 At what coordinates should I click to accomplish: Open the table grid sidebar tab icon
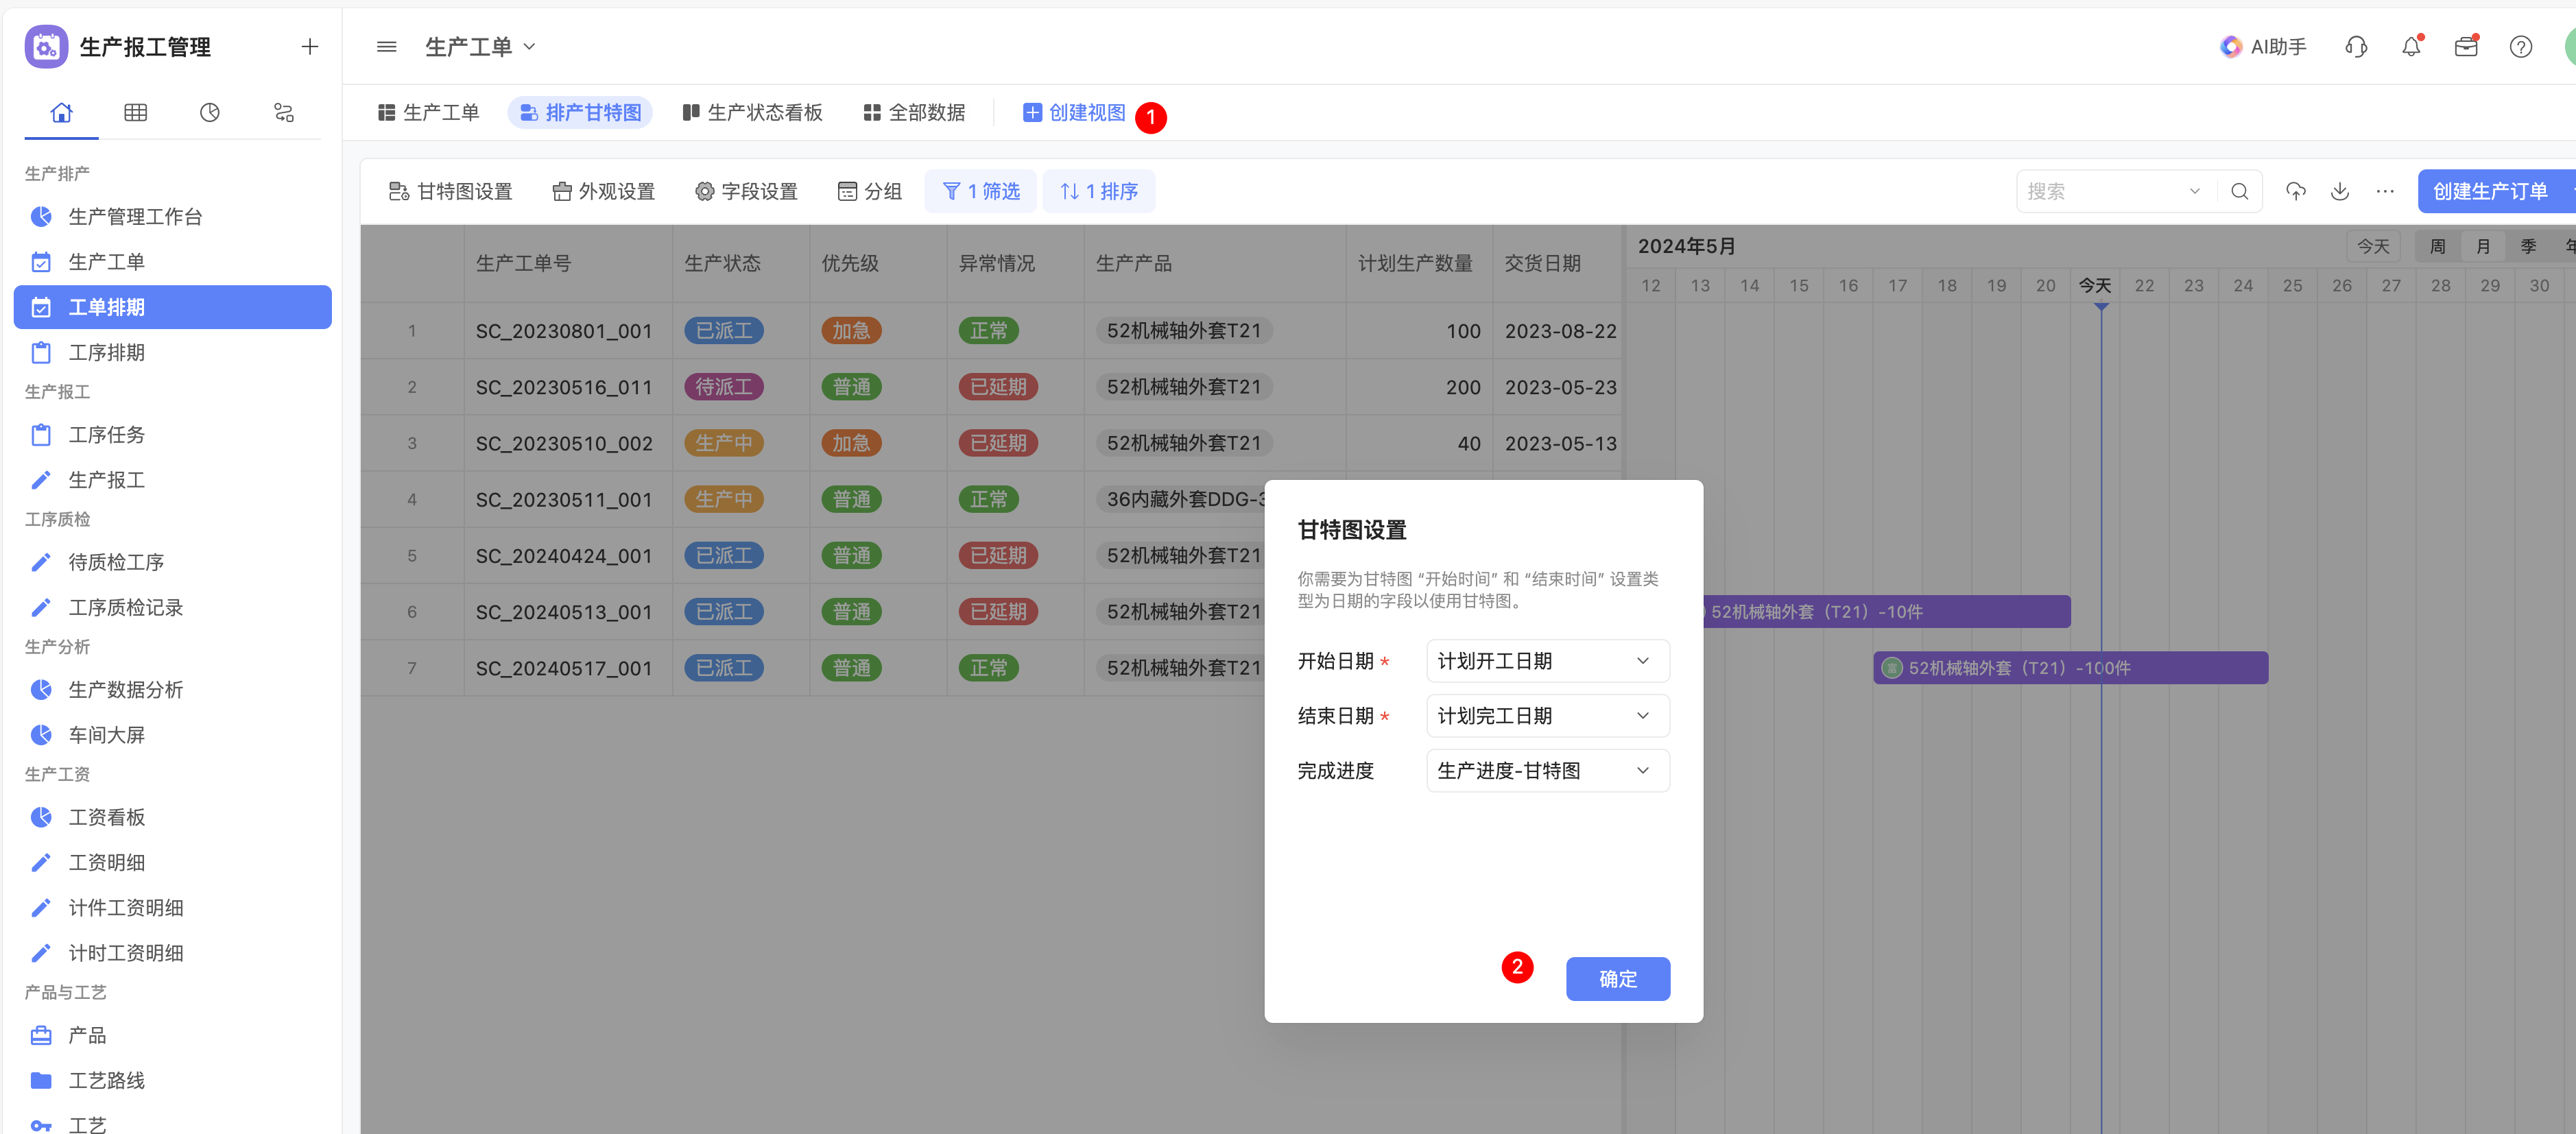click(x=136, y=112)
